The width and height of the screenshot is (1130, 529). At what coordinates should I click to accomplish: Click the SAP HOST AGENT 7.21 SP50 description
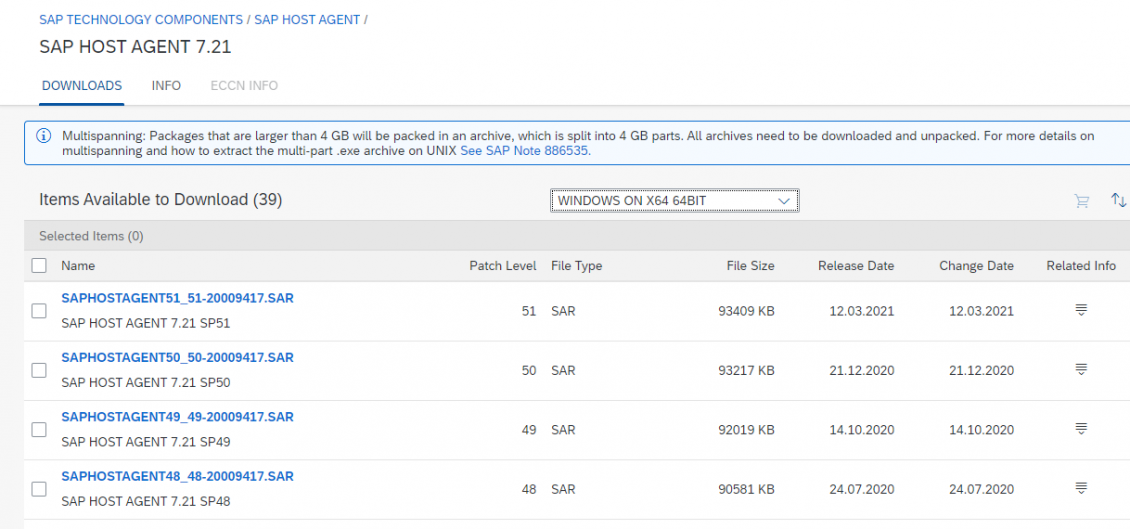146,383
